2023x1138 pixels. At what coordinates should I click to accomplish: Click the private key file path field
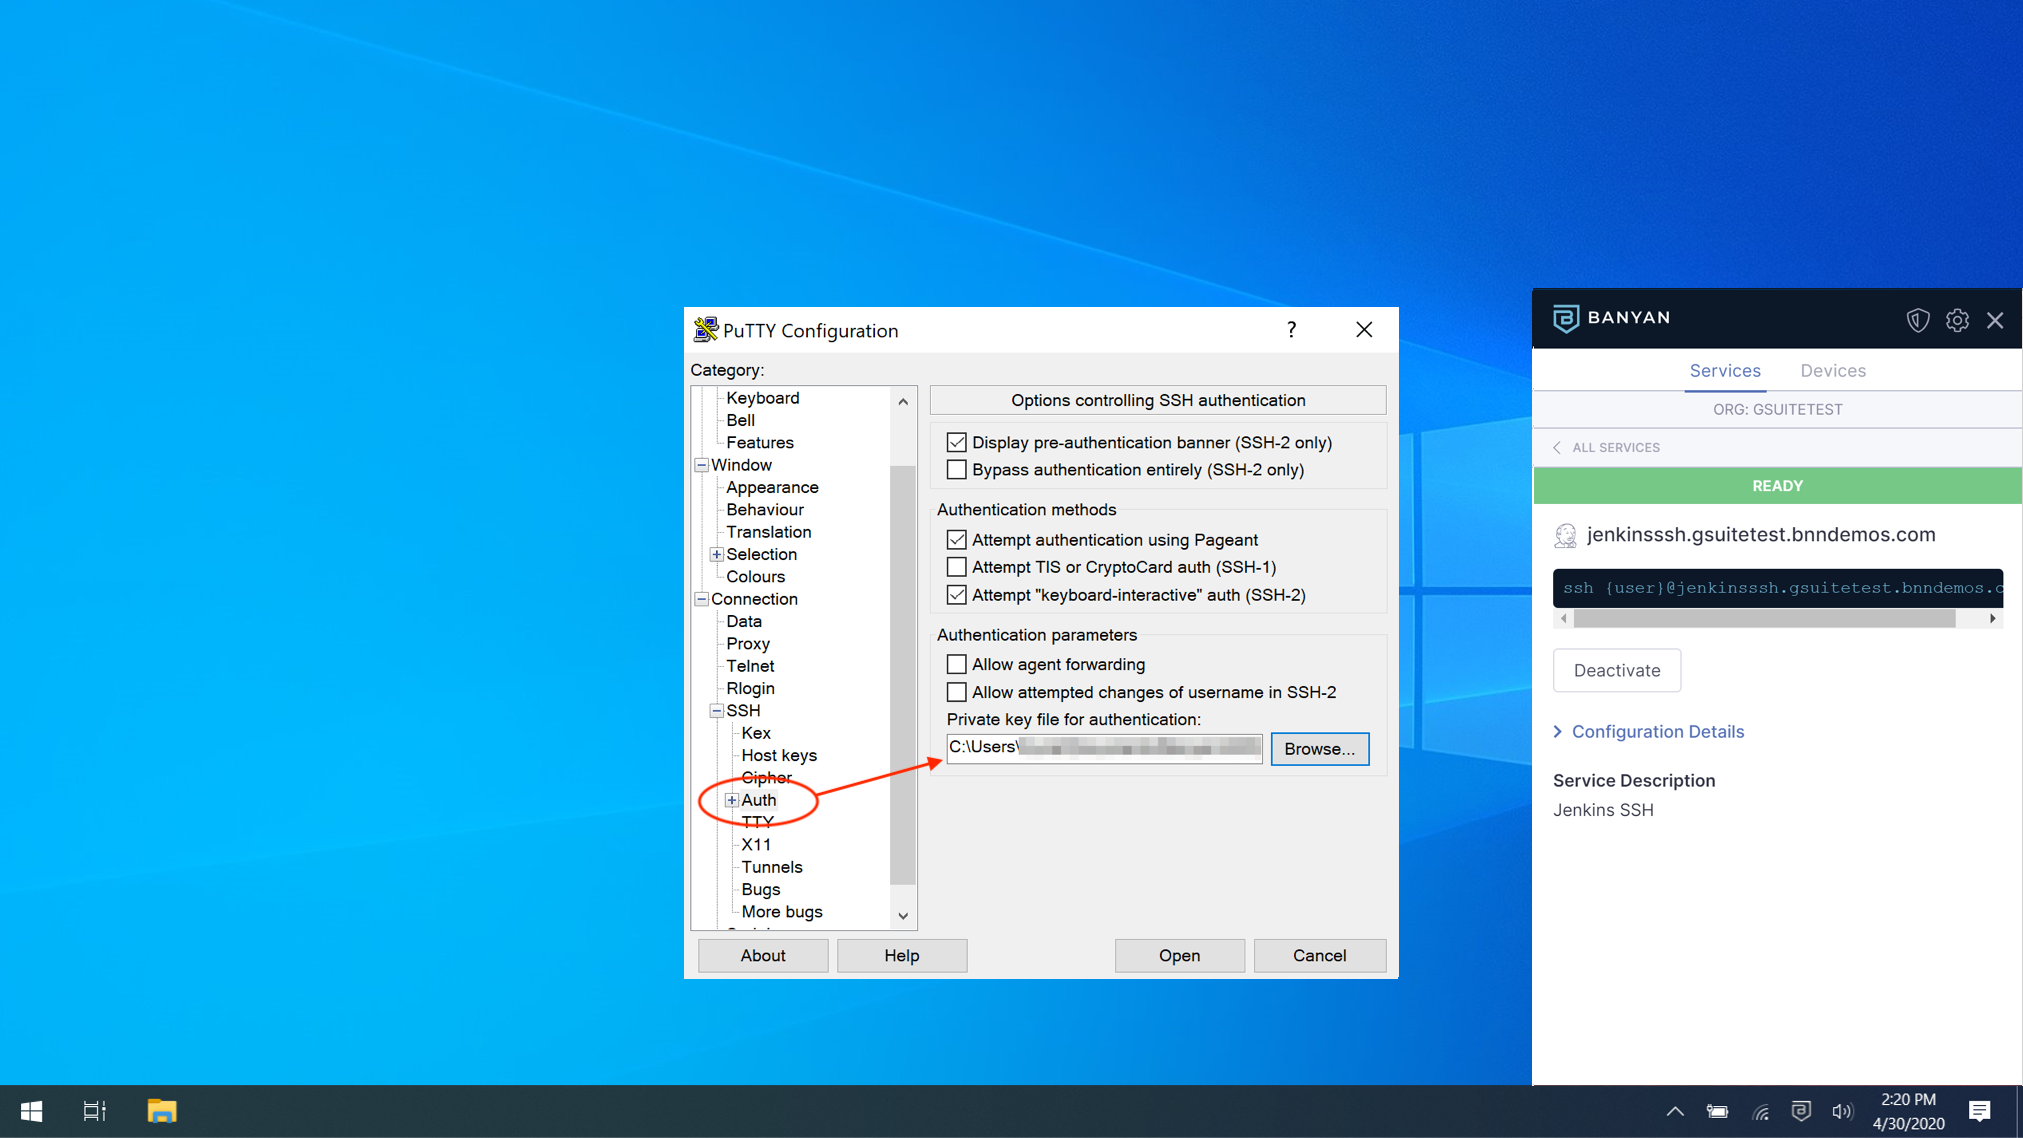(1104, 748)
